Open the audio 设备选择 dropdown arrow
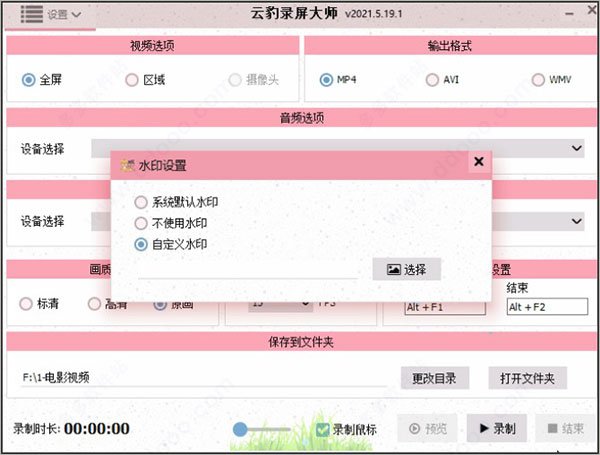This screenshot has height=455, width=600. tap(577, 148)
